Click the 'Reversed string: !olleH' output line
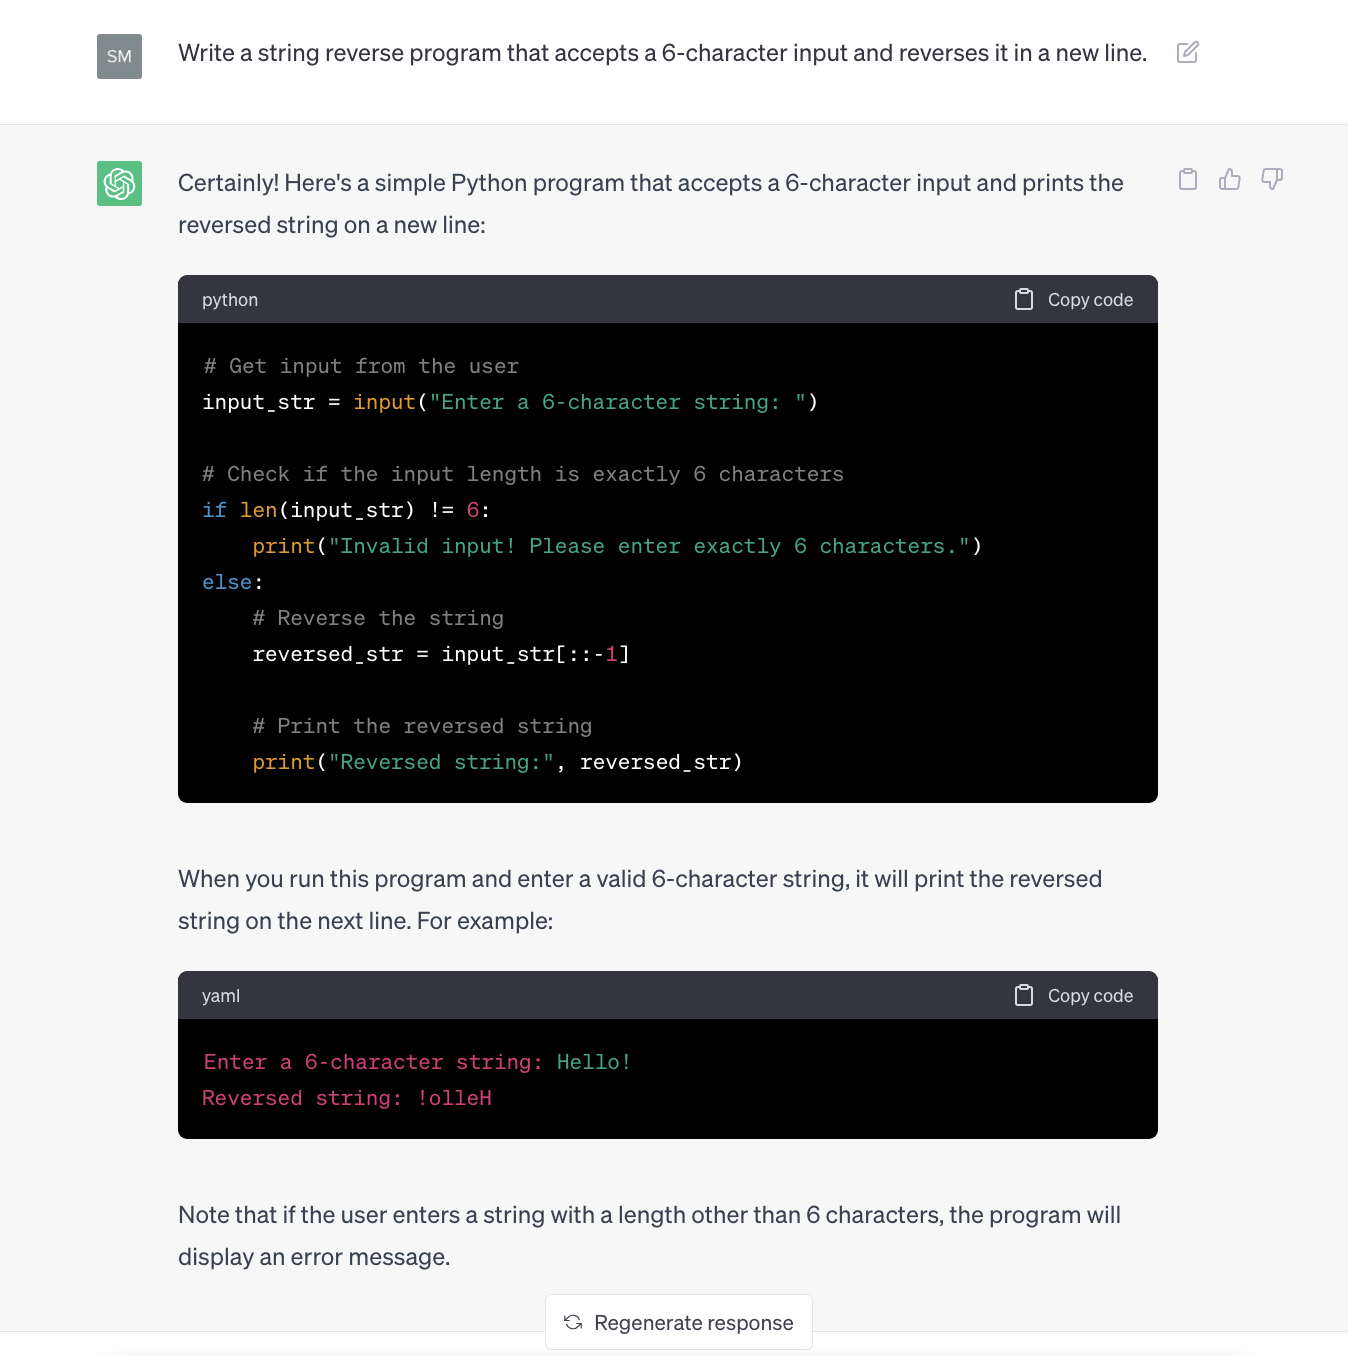The image size is (1348, 1356). pos(347,1098)
